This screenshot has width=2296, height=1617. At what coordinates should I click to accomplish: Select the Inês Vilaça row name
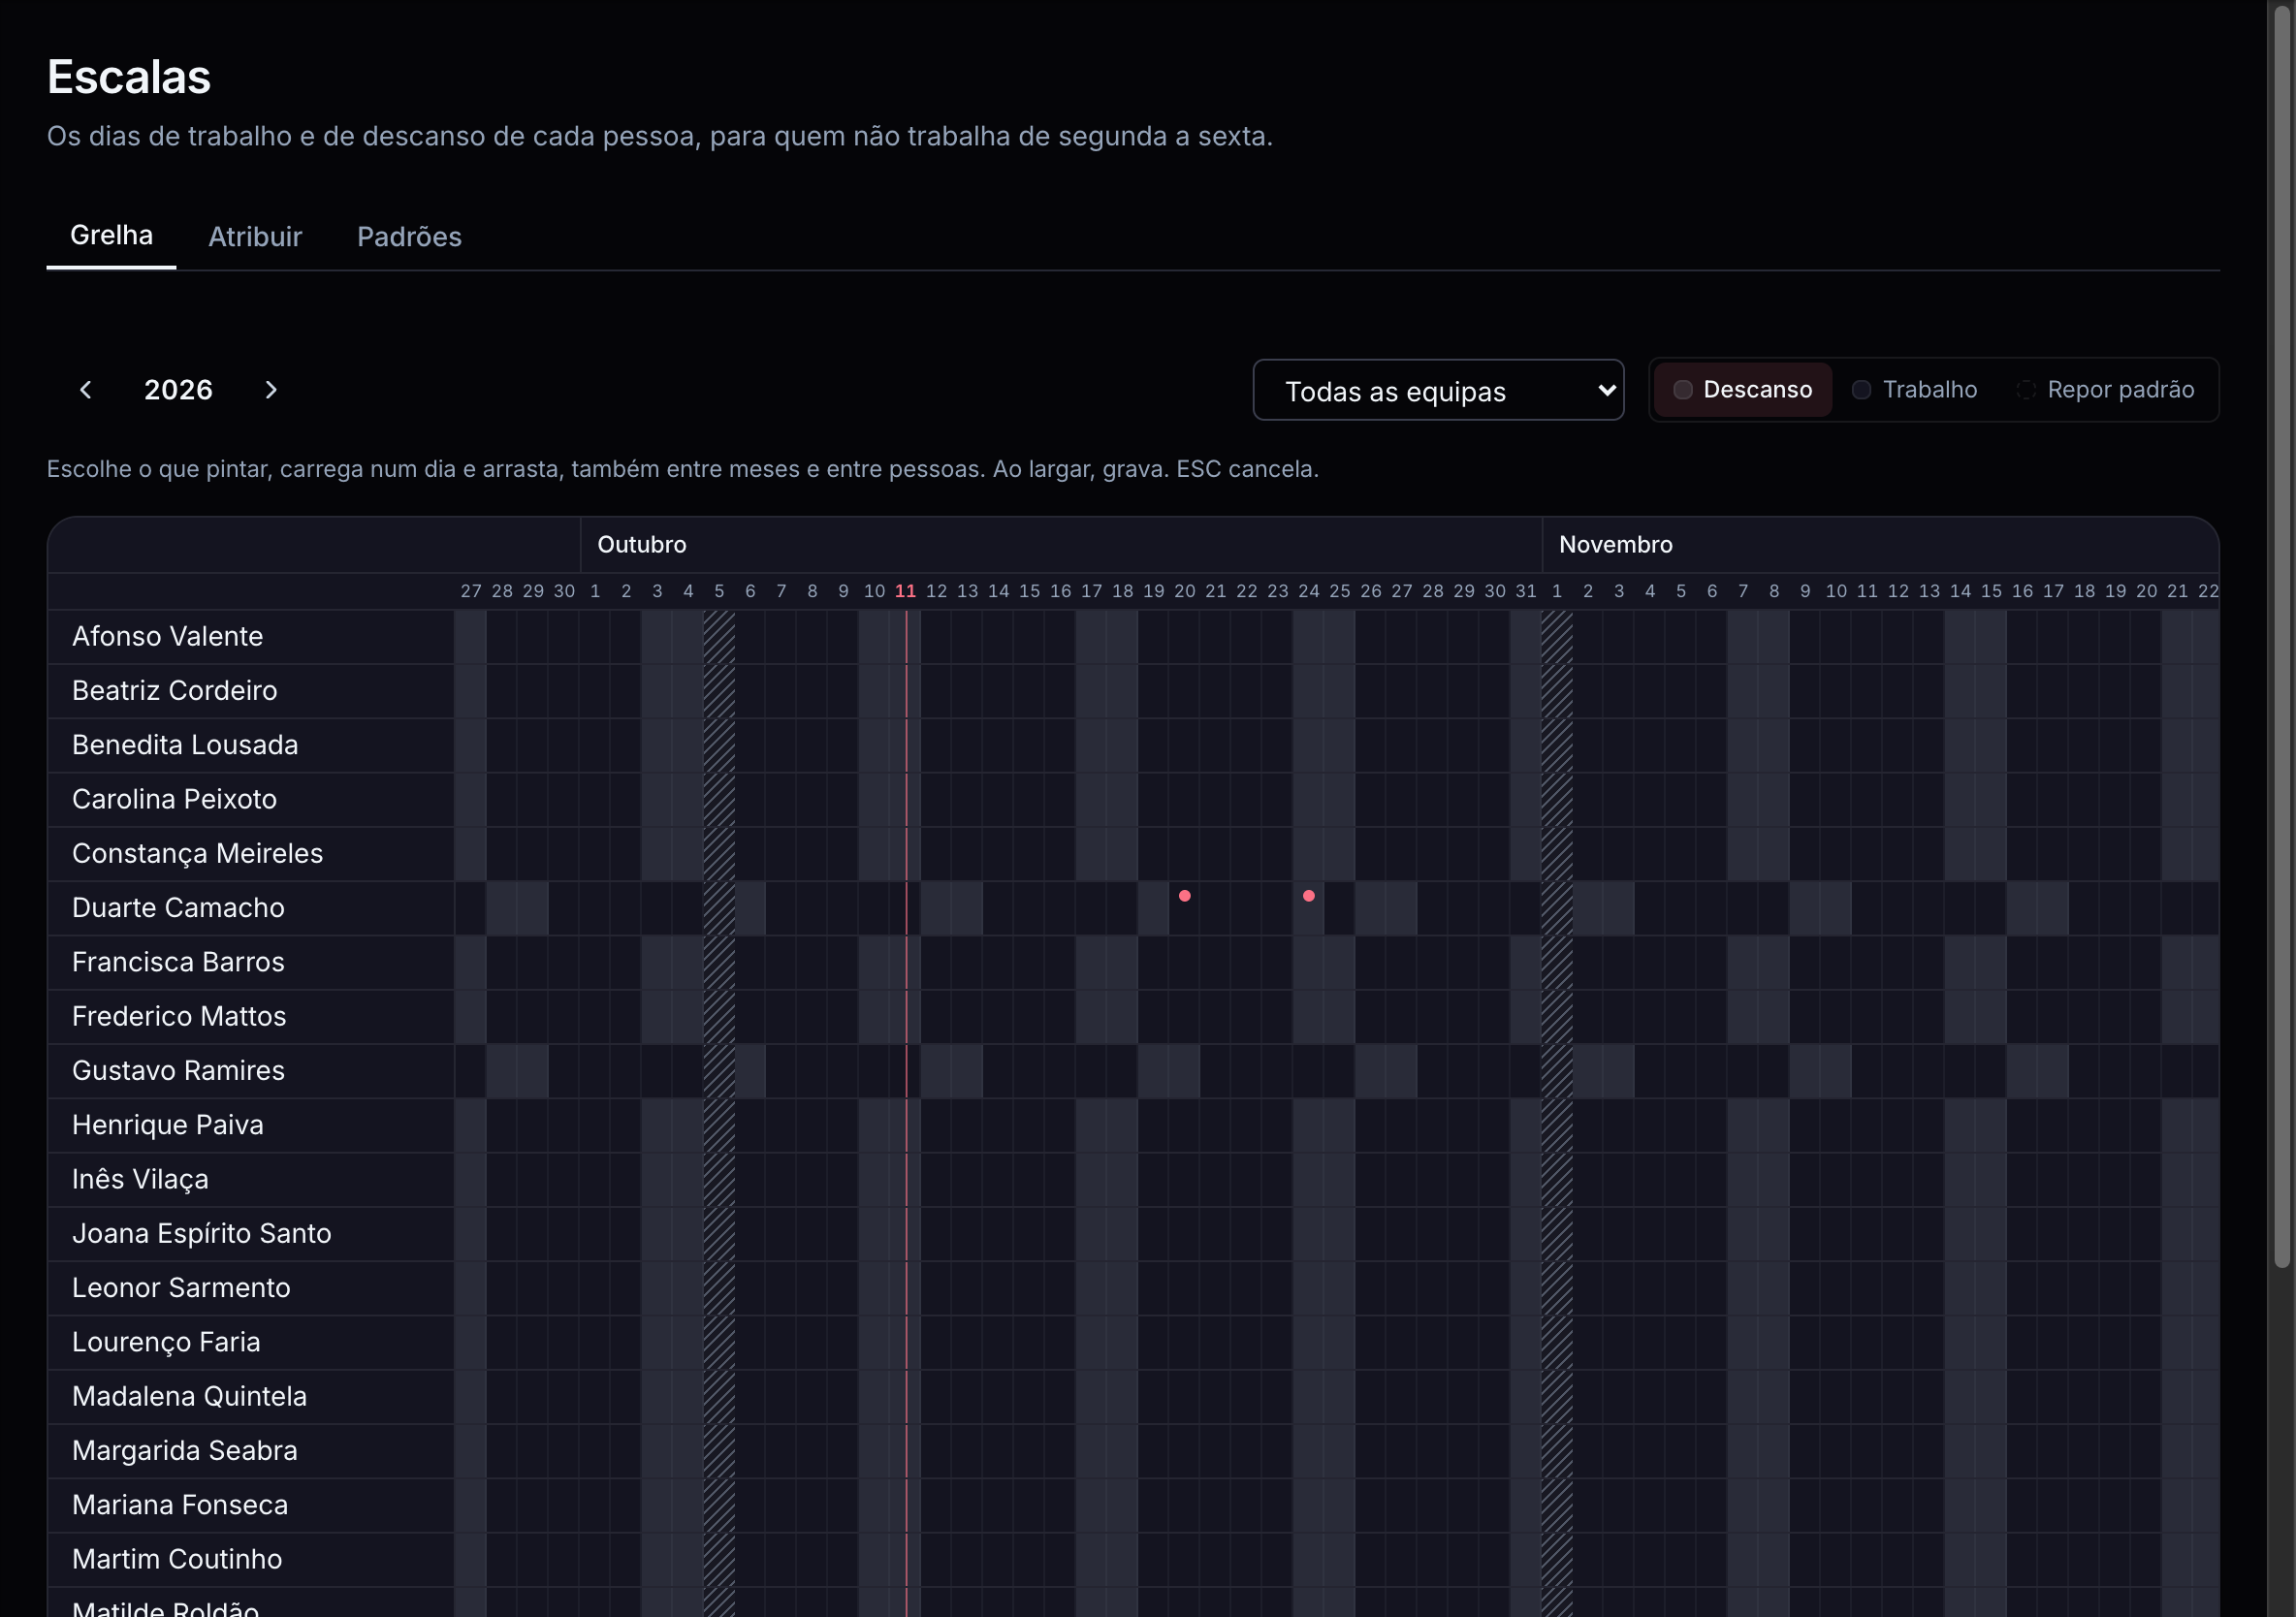pos(140,1179)
